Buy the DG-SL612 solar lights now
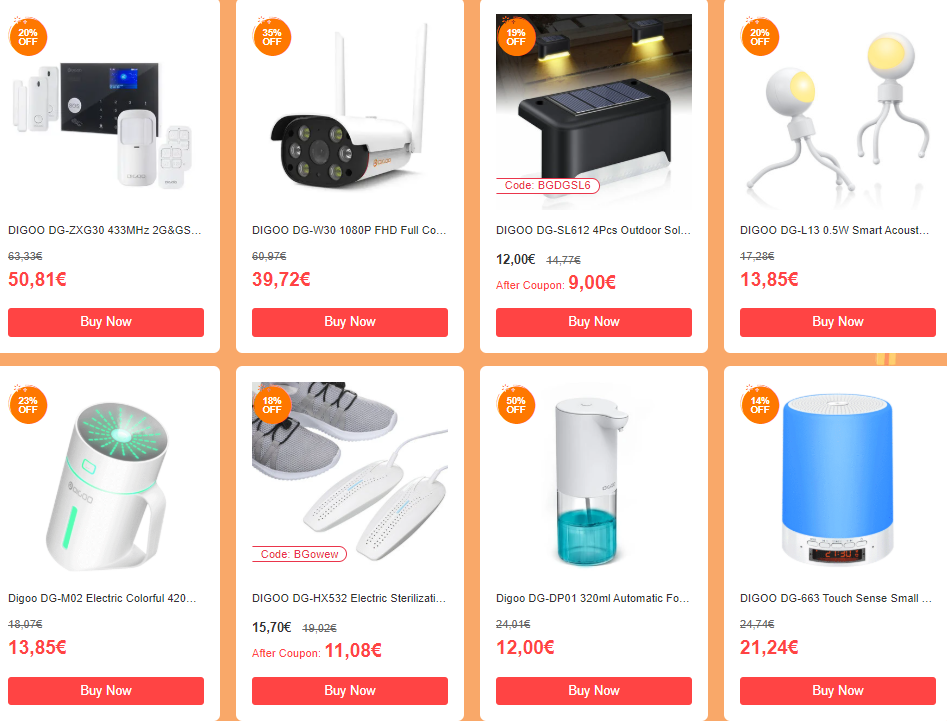 [594, 322]
